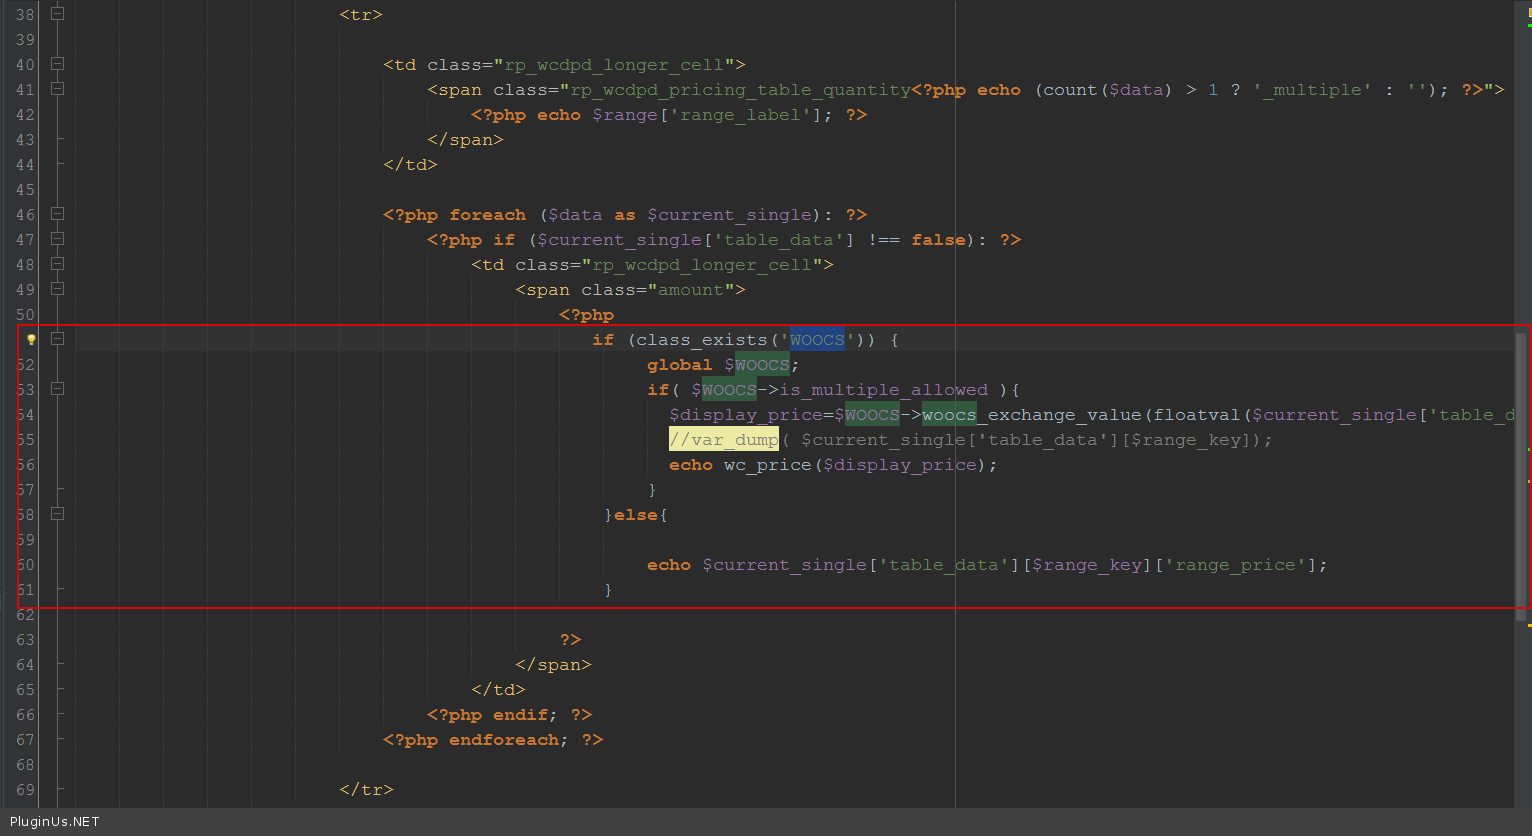
Task: Collapse the td block at line 40
Action: pyautogui.click(x=57, y=64)
